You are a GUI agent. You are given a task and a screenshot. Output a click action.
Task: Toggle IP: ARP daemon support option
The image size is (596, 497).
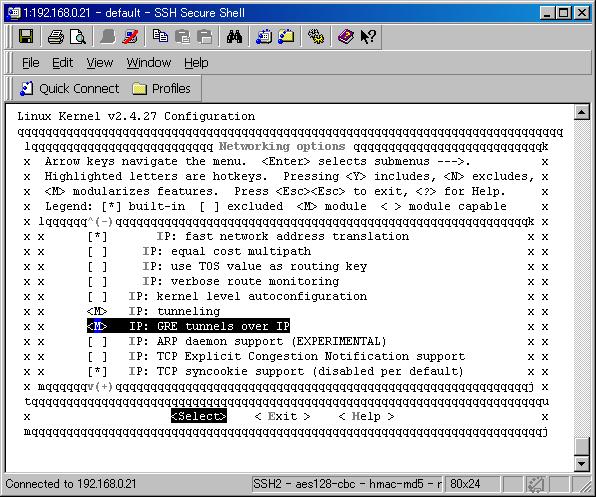[237, 342]
